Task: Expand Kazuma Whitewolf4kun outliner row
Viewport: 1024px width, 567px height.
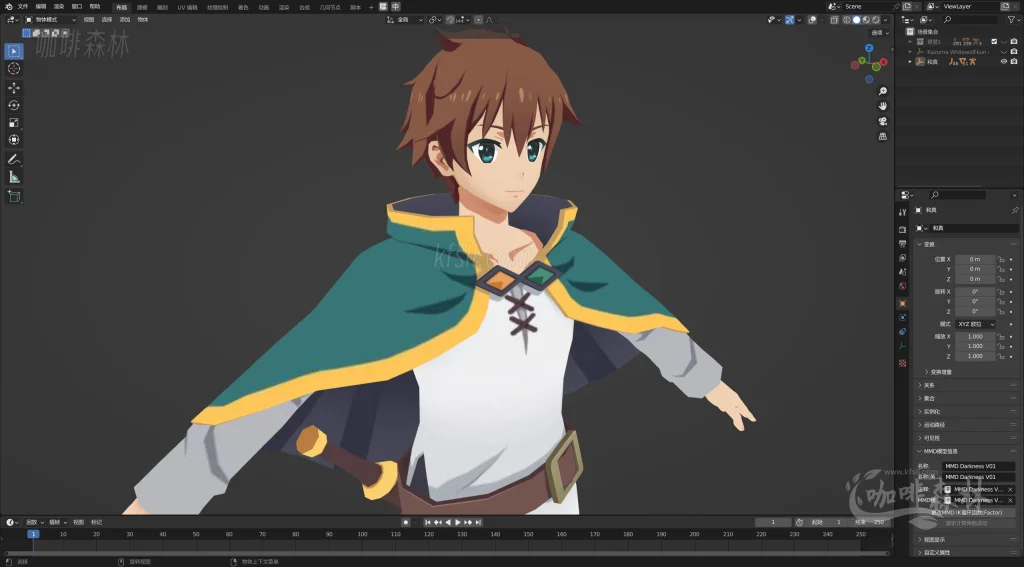Action: coord(910,52)
